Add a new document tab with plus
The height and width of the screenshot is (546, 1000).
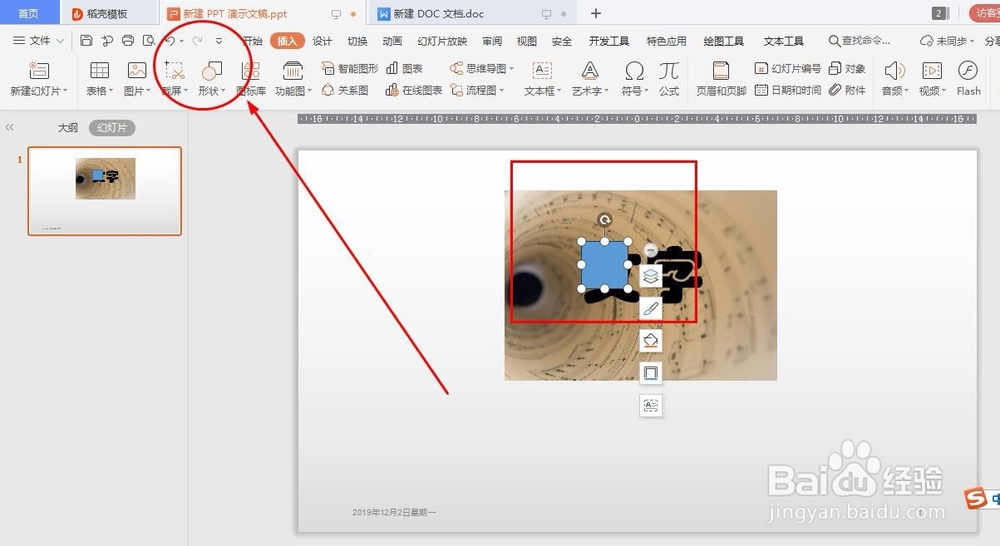click(596, 13)
